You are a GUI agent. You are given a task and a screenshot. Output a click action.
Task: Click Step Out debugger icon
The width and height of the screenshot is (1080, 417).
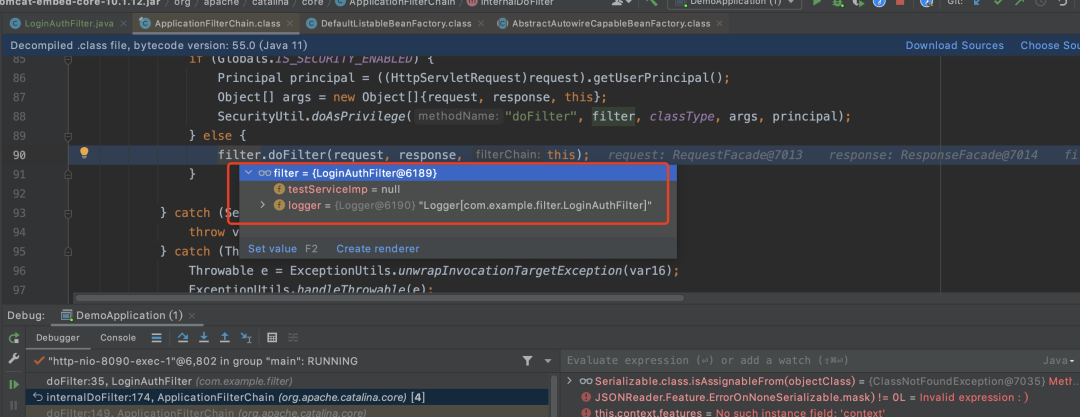(225, 338)
